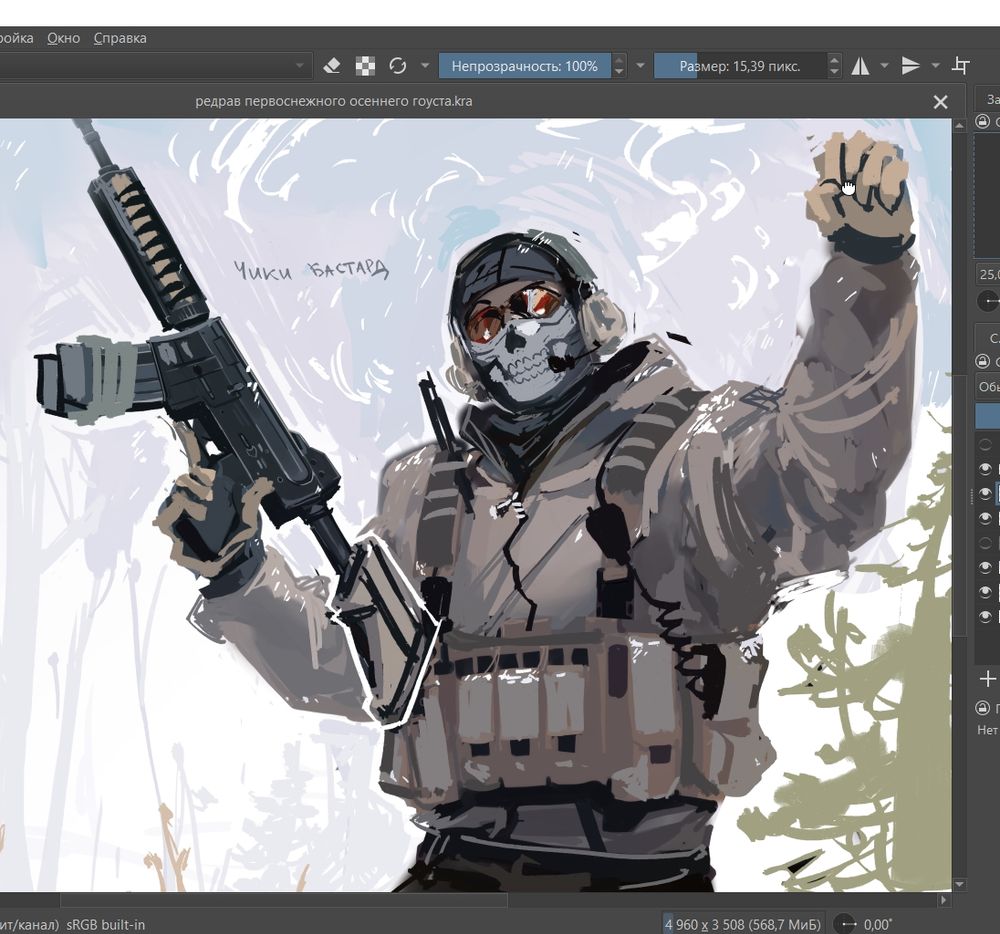Select the редрав первоснежного осеннего гоуста.kra tab
The width and height of the screenshot is (1000, 934).
tap(334, 101)
